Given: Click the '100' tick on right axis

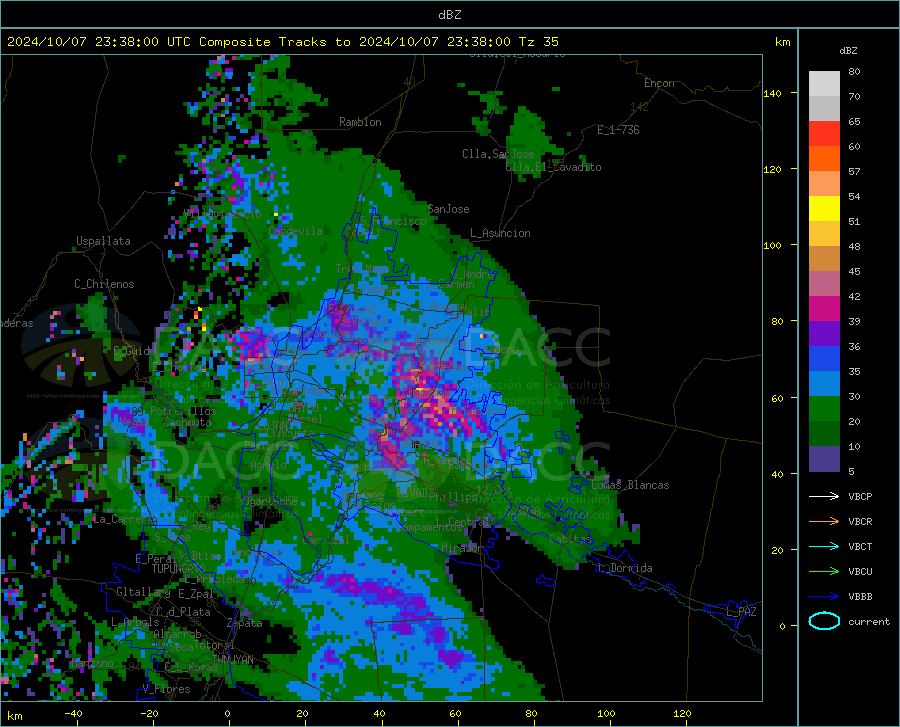Looking at the screenshot, I should coord(772,245).
